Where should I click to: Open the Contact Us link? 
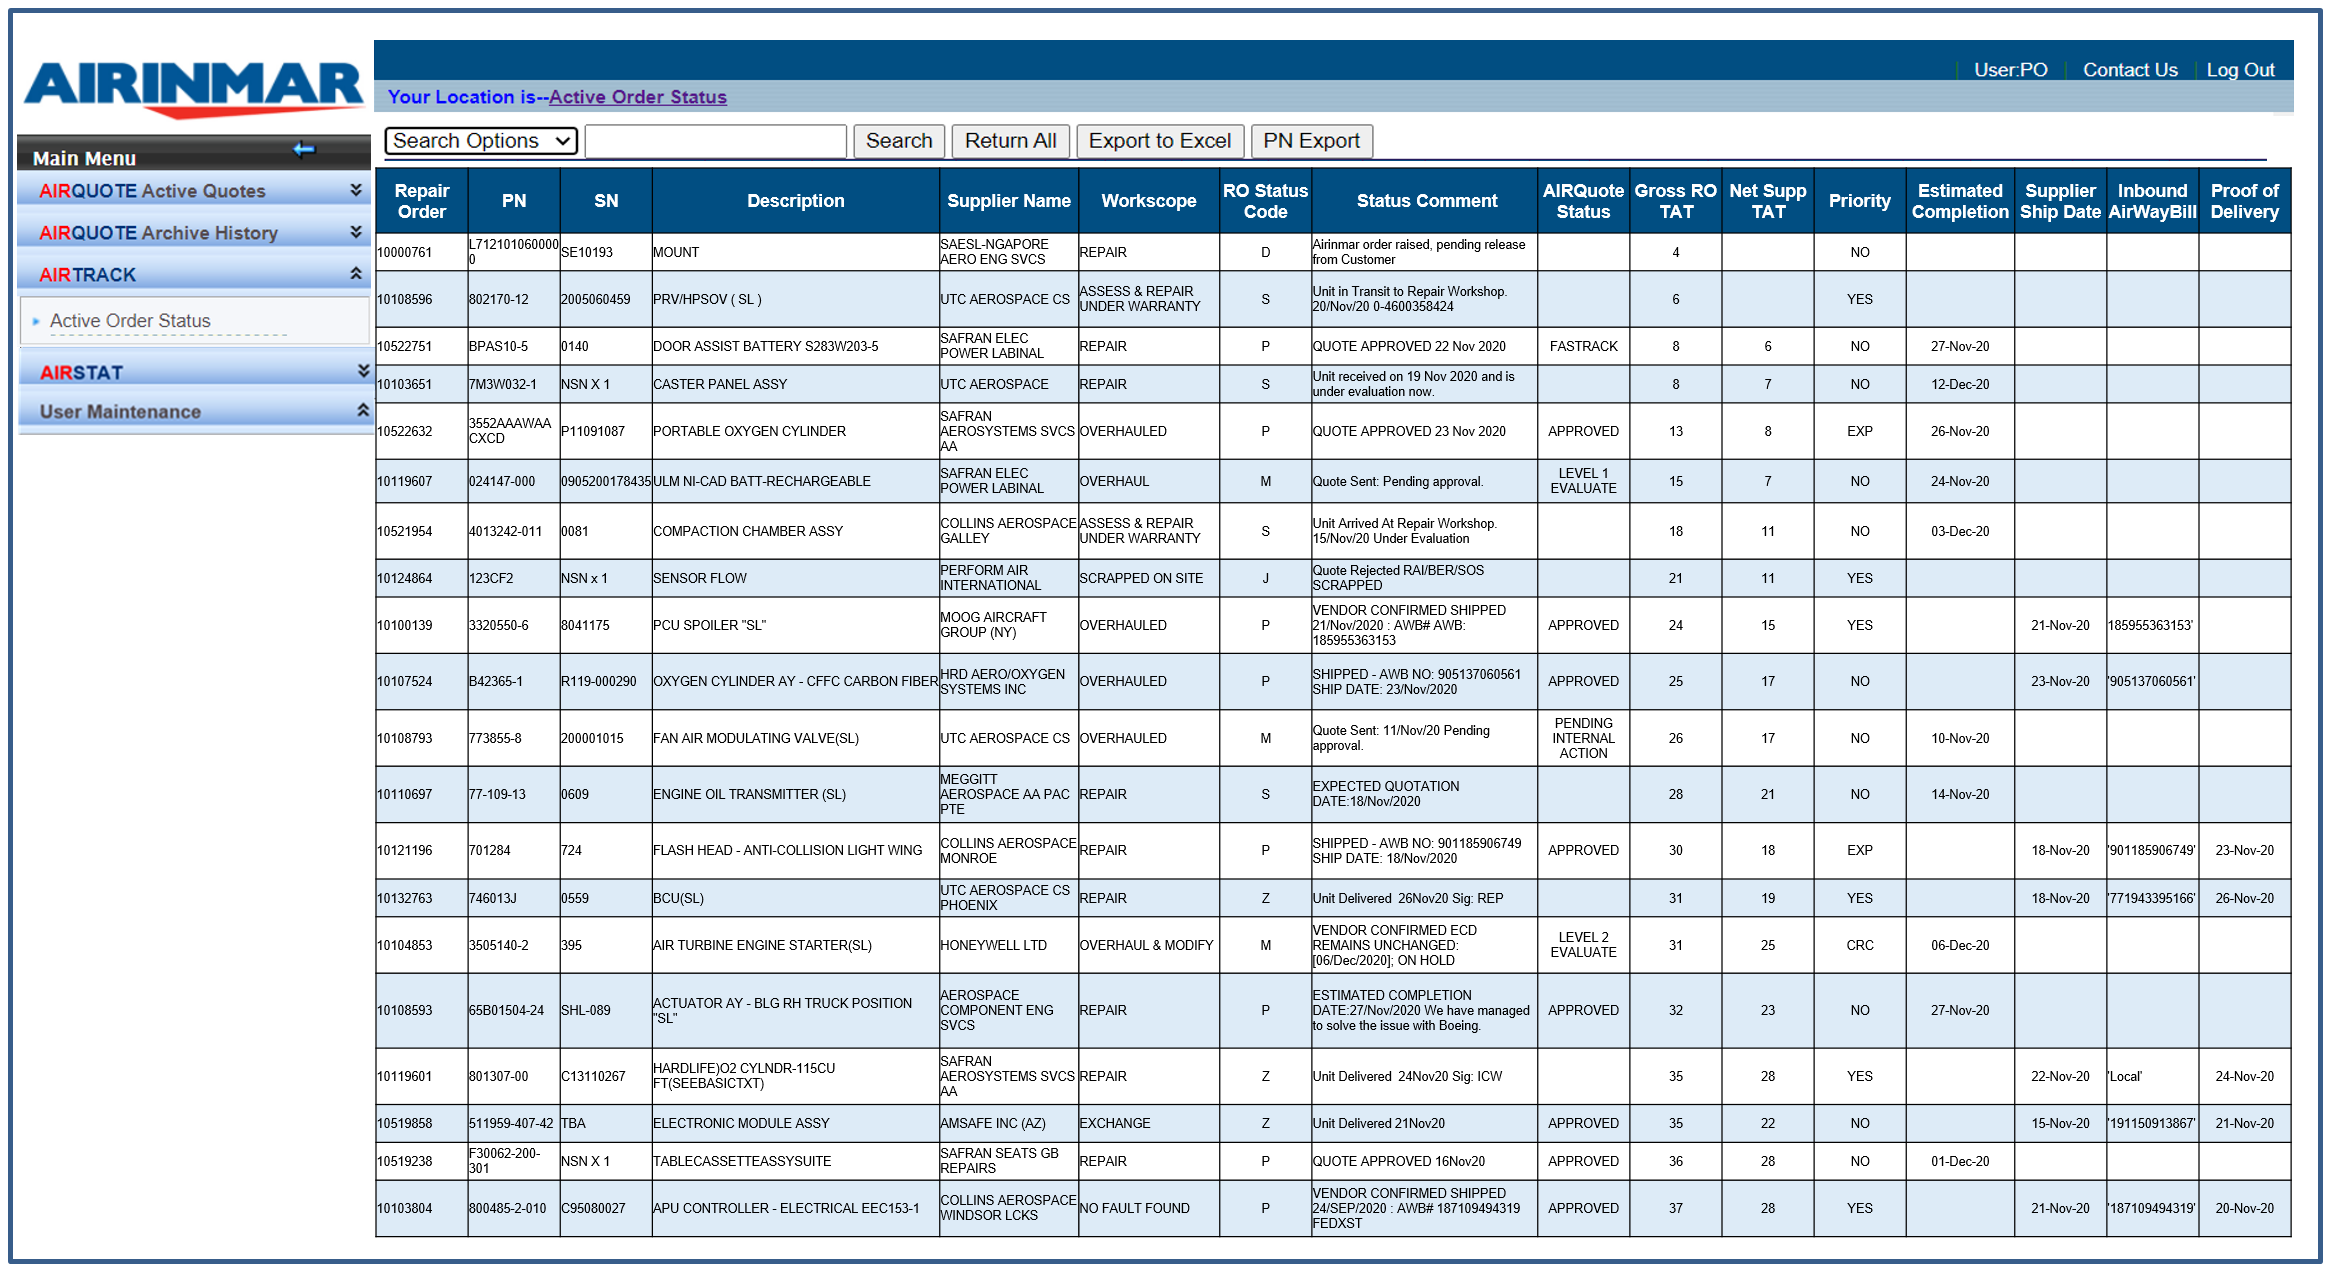click(x=2129, y=70)
